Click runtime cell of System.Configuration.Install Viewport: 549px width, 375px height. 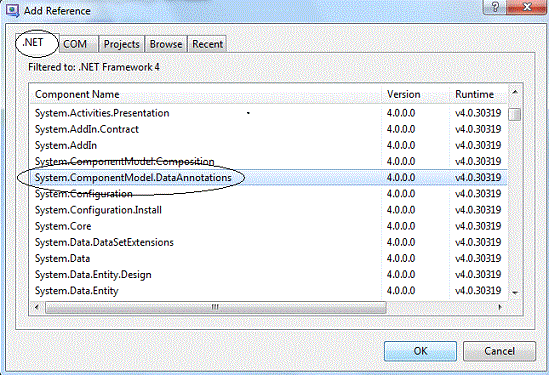(478, 210)
